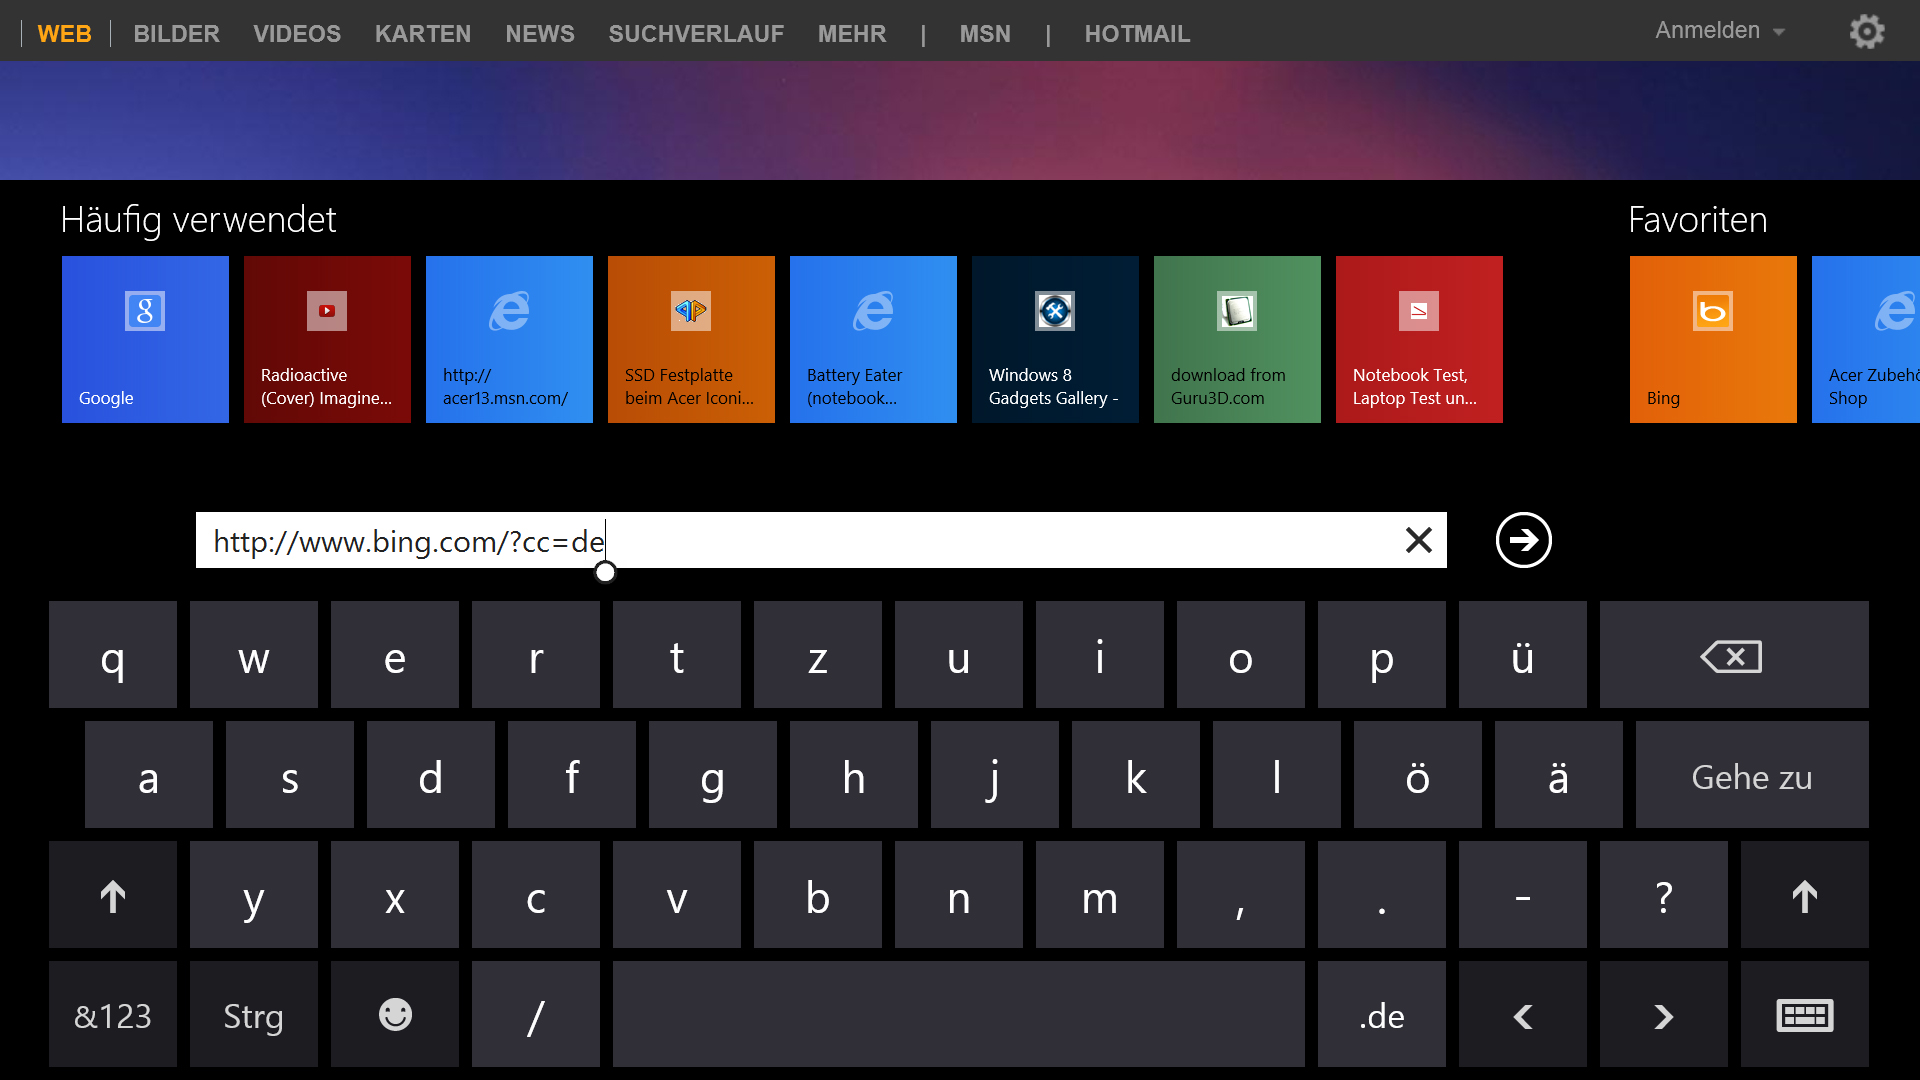Switch to &123 symbols keyboard
1920x1080 pixels.
pos(113,1015)
